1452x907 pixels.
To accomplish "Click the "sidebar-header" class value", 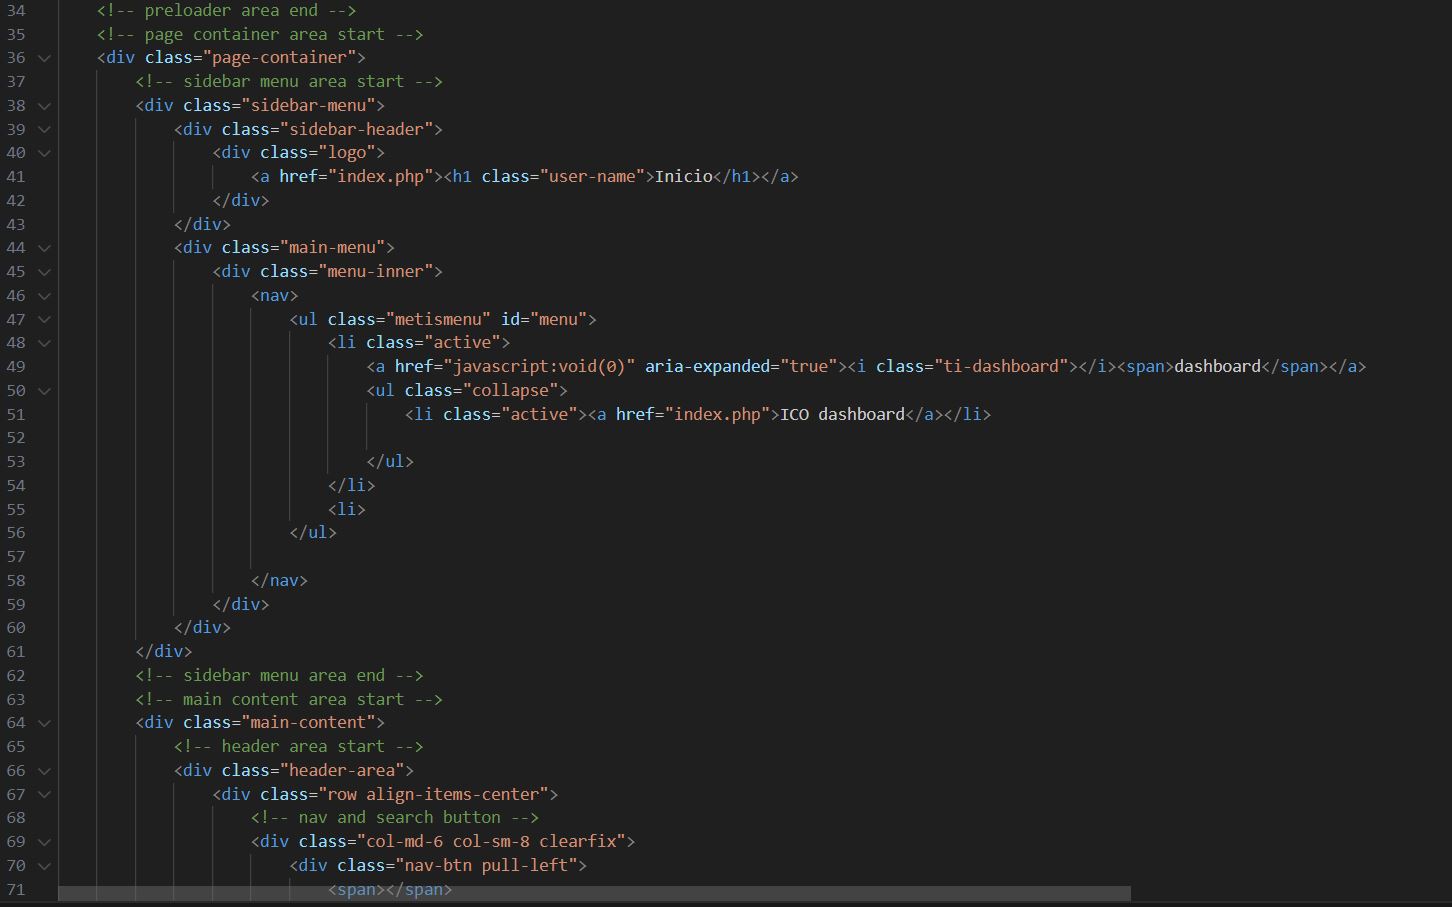I will point(356,129).
